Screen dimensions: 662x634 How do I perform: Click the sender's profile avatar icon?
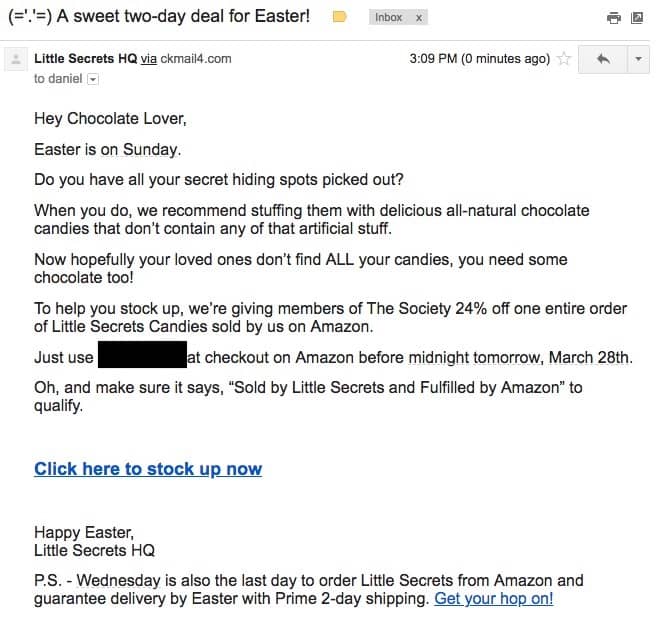click(15, 60)
